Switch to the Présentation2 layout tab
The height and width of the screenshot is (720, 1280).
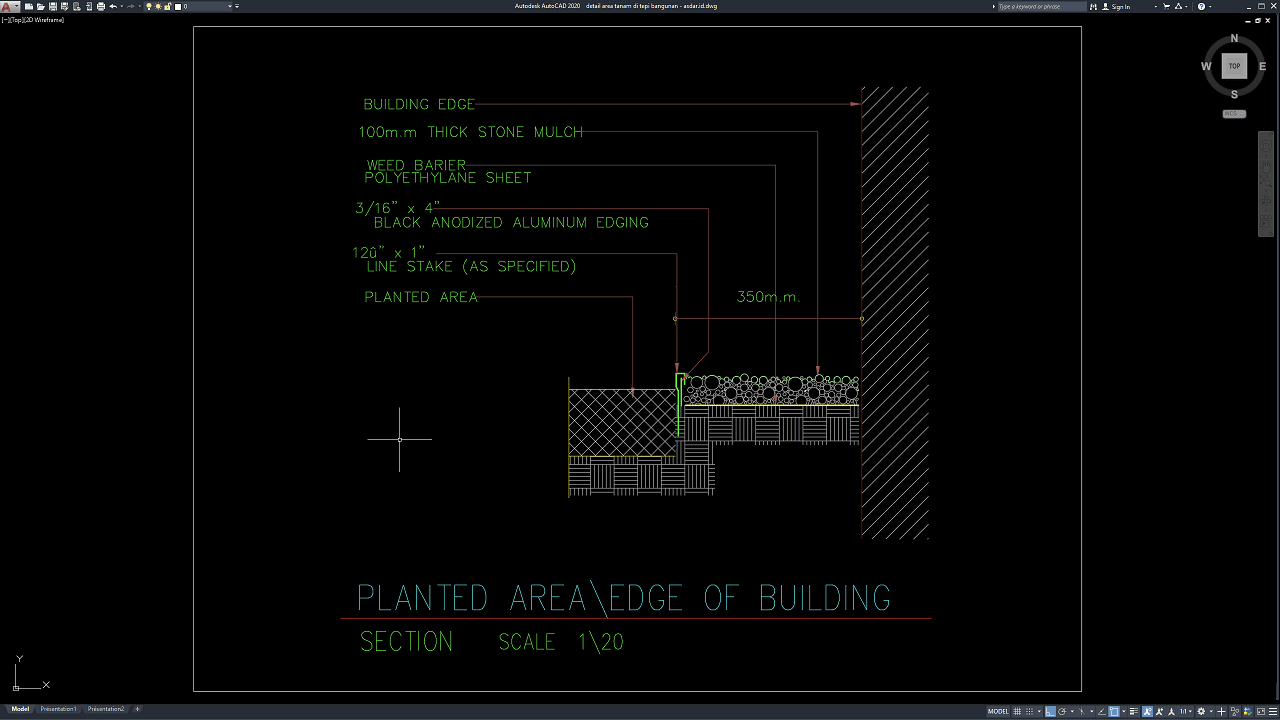[x=106, y=709]
